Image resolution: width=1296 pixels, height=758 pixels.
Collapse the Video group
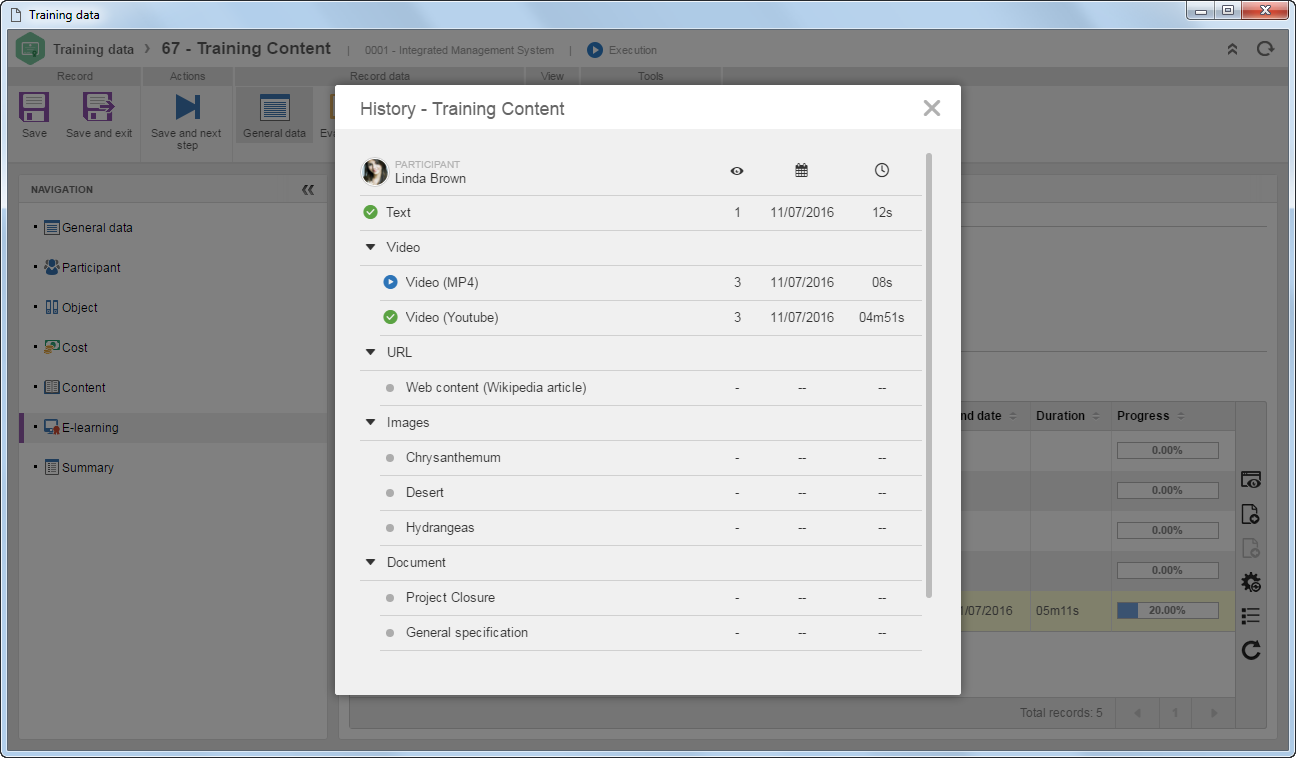tap(370, 247)
